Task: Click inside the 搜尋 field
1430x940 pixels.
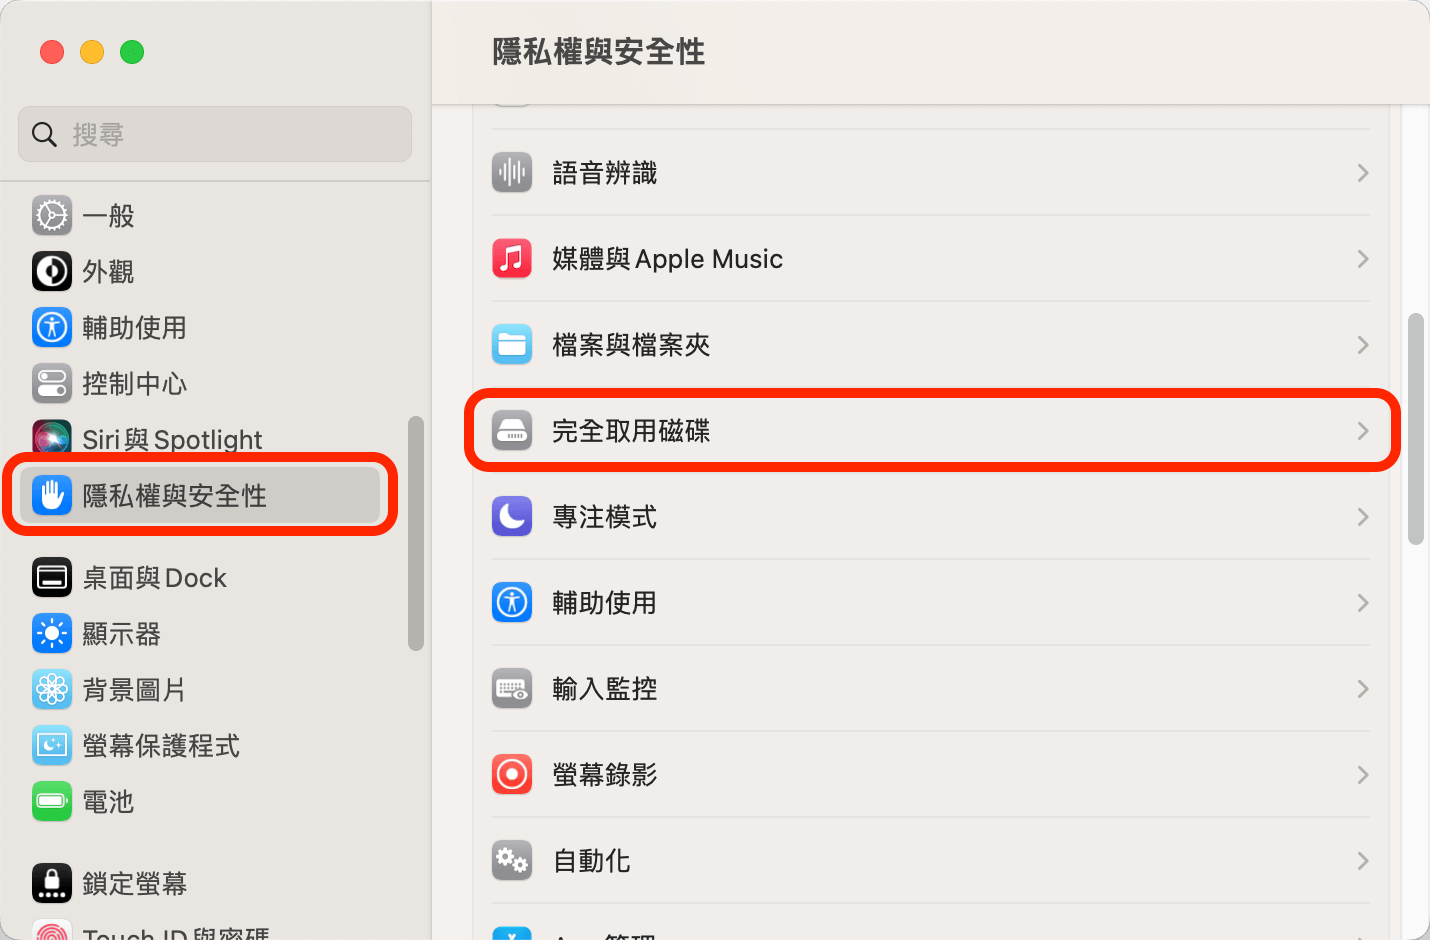Action: coord(214,133)
